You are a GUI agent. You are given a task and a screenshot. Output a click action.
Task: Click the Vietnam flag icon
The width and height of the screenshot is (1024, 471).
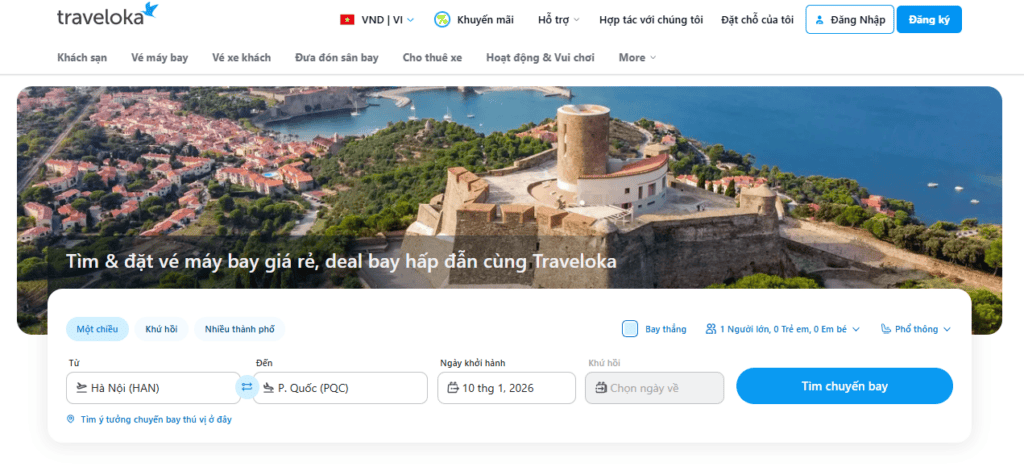[x=347, y=20]
